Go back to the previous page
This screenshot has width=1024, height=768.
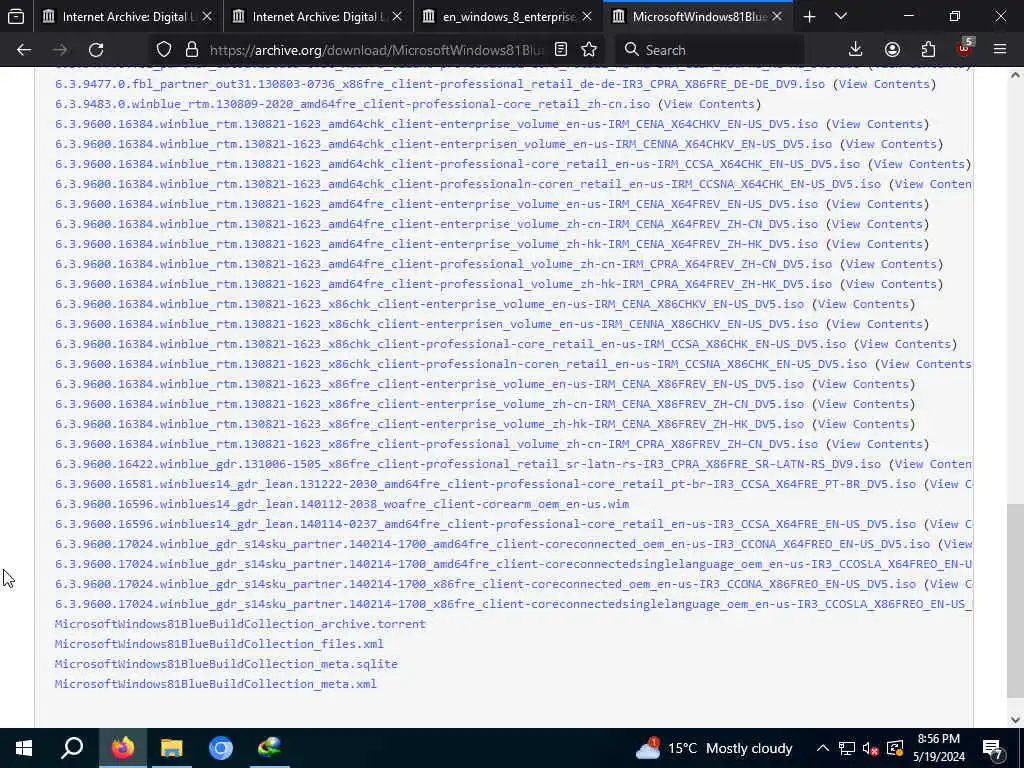(24, 50)
